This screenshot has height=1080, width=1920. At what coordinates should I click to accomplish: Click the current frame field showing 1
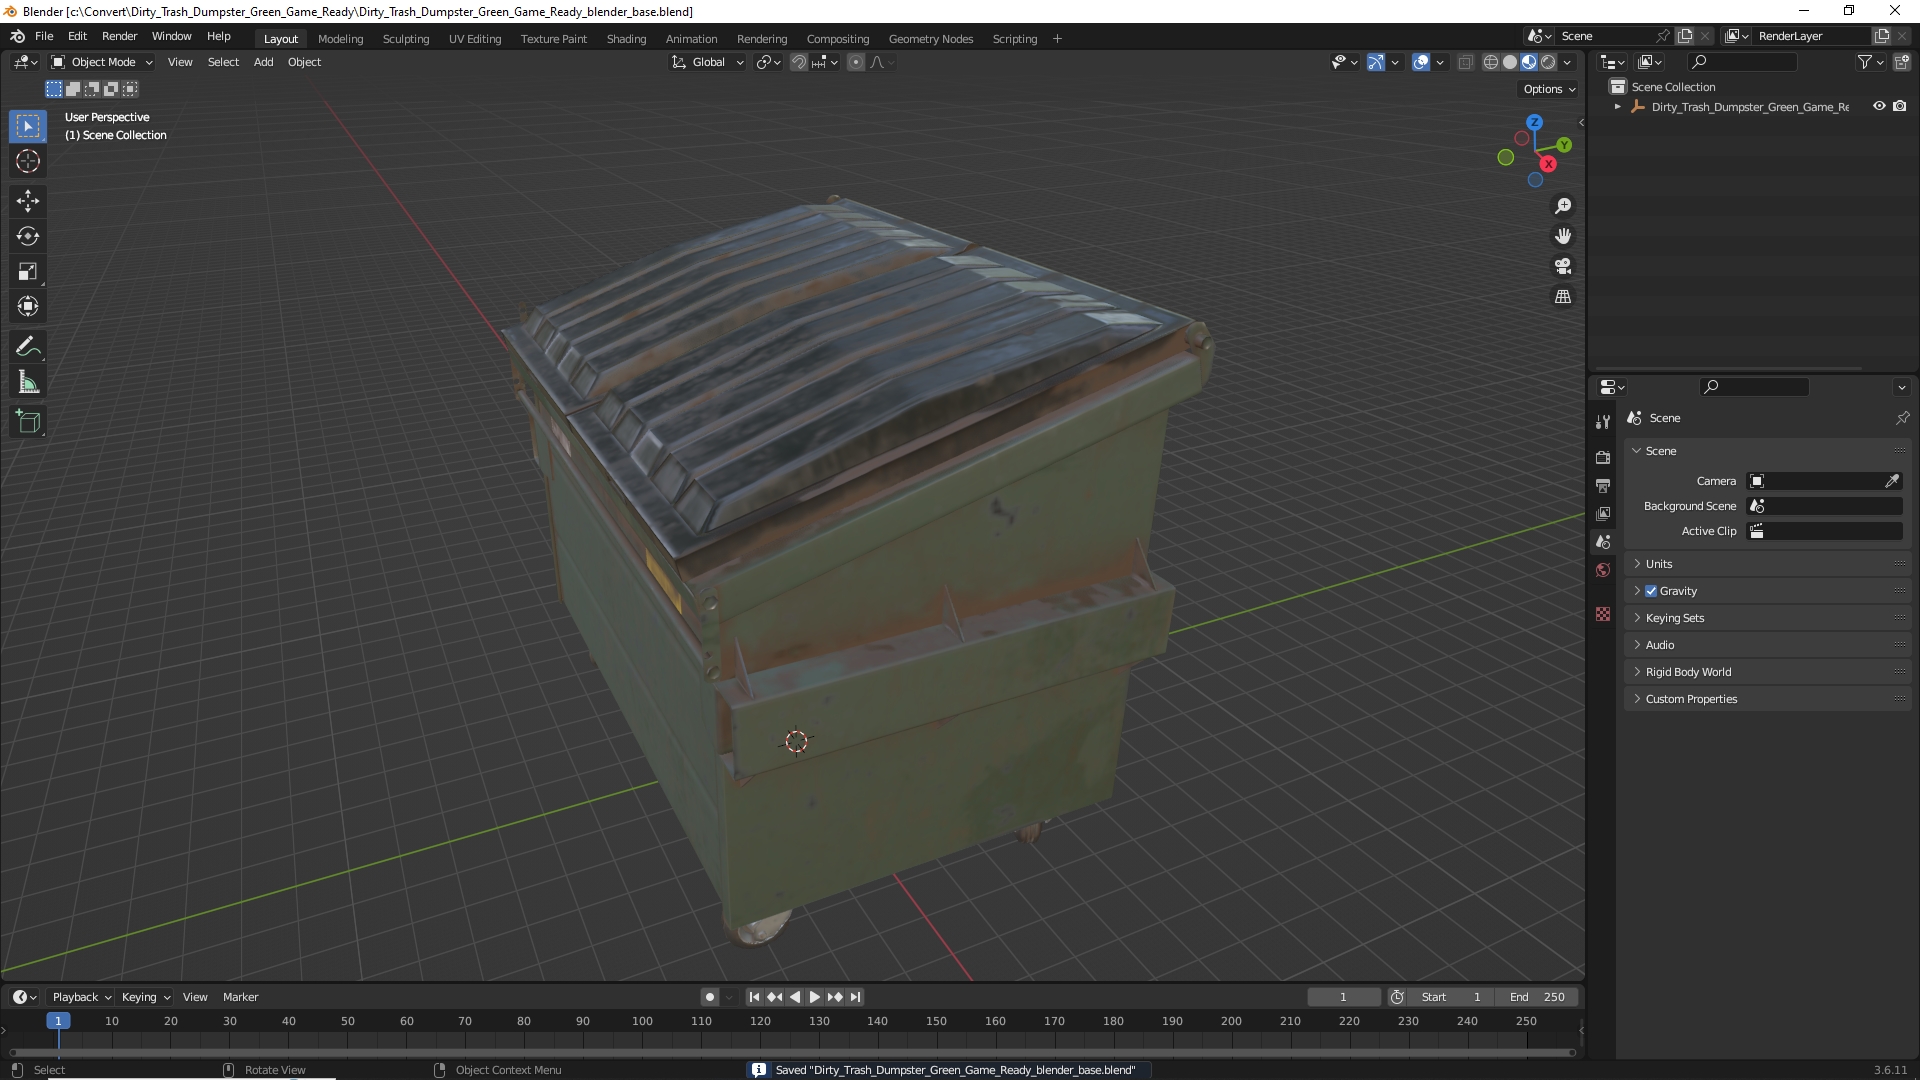[x=1344, y=997]
